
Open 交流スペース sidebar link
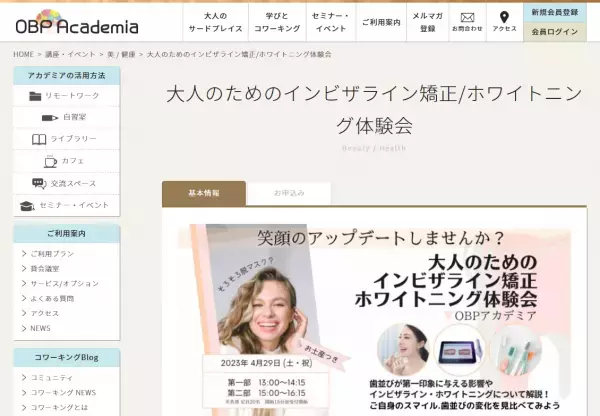tap(73, 183)
